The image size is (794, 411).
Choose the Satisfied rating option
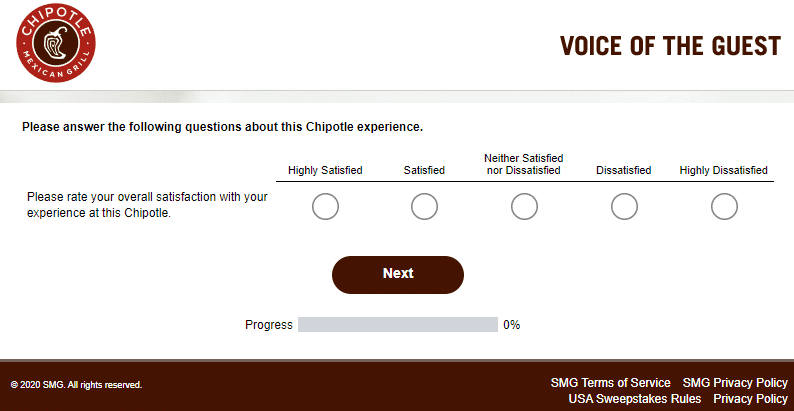point(424,207)
